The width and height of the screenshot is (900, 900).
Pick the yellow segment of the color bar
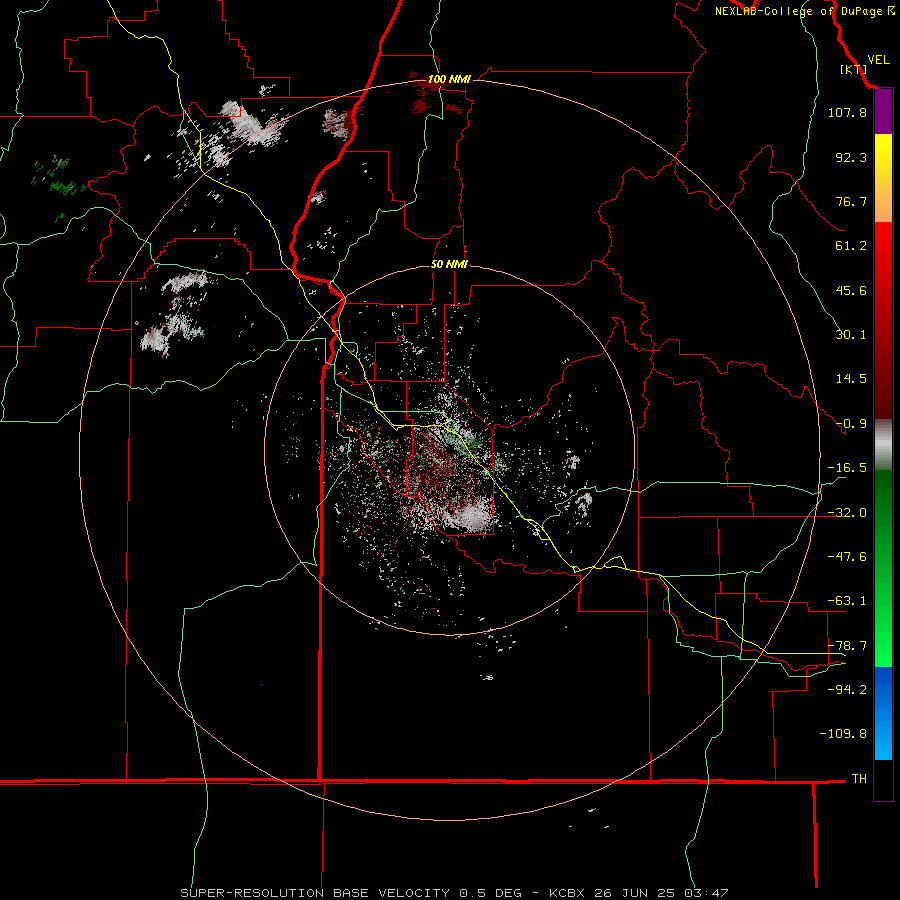point(883,158)
